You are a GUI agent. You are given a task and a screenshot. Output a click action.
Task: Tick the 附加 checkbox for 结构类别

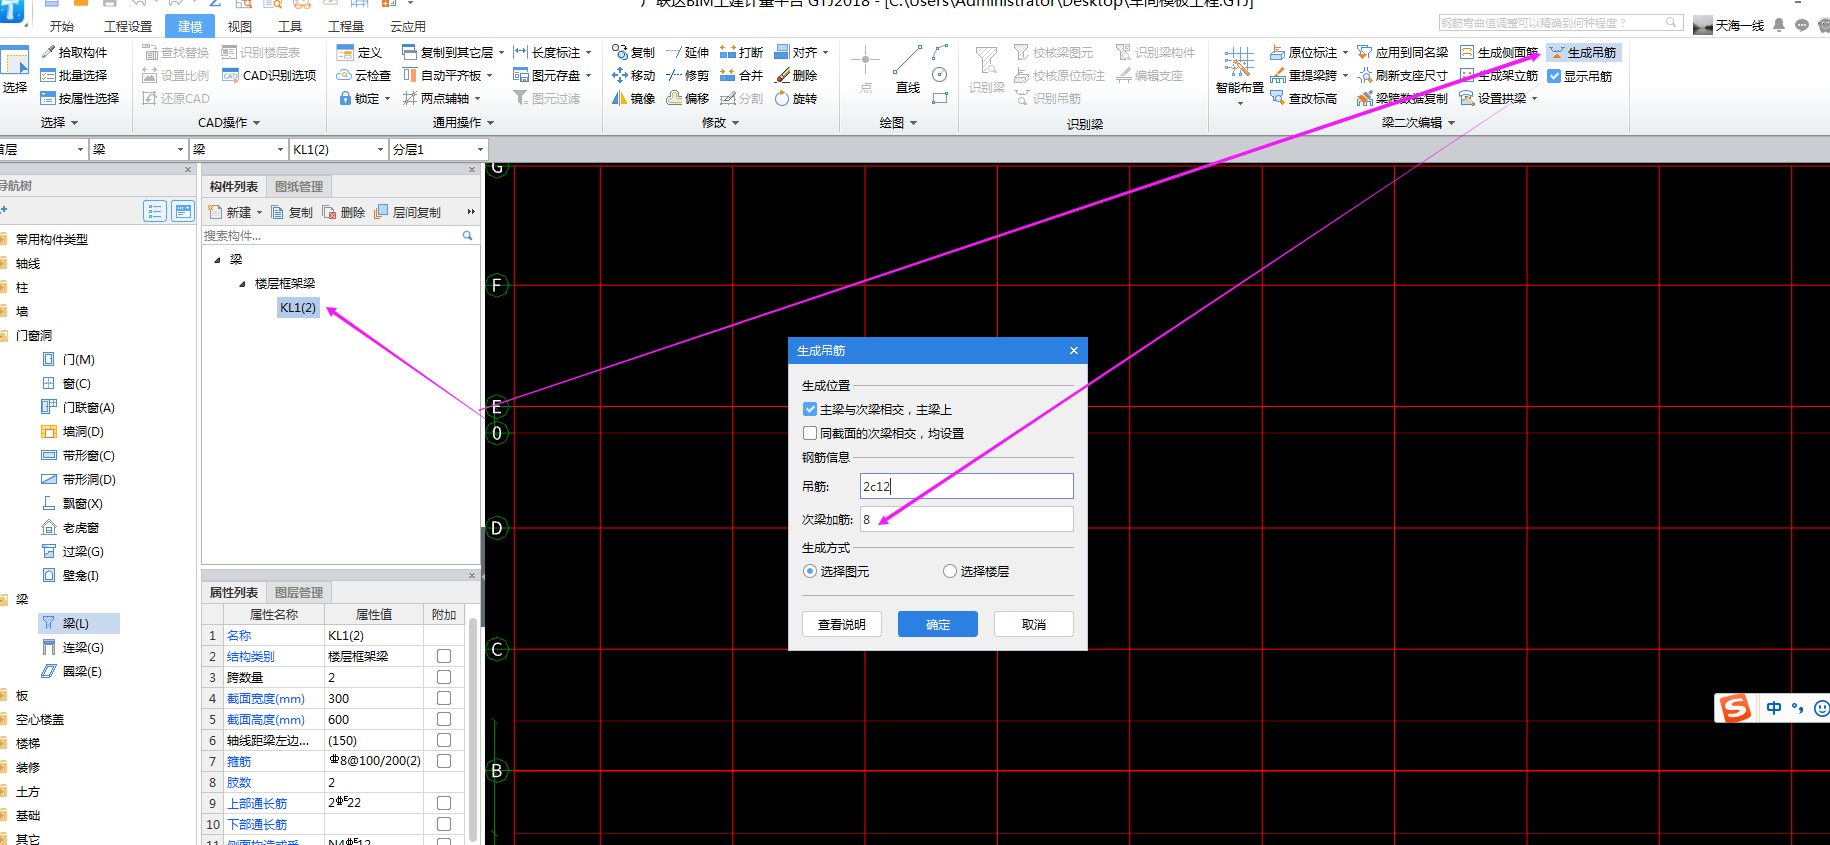tap(444, 656)
